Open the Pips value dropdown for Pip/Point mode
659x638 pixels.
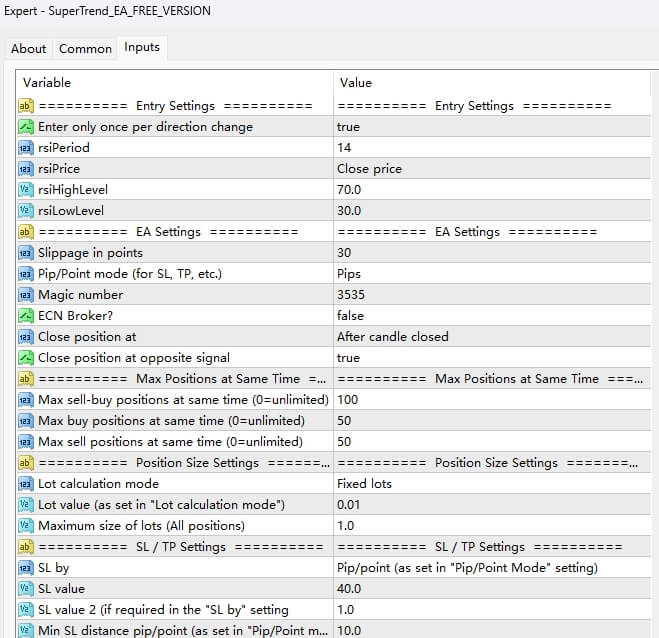[x=492, y=274]
